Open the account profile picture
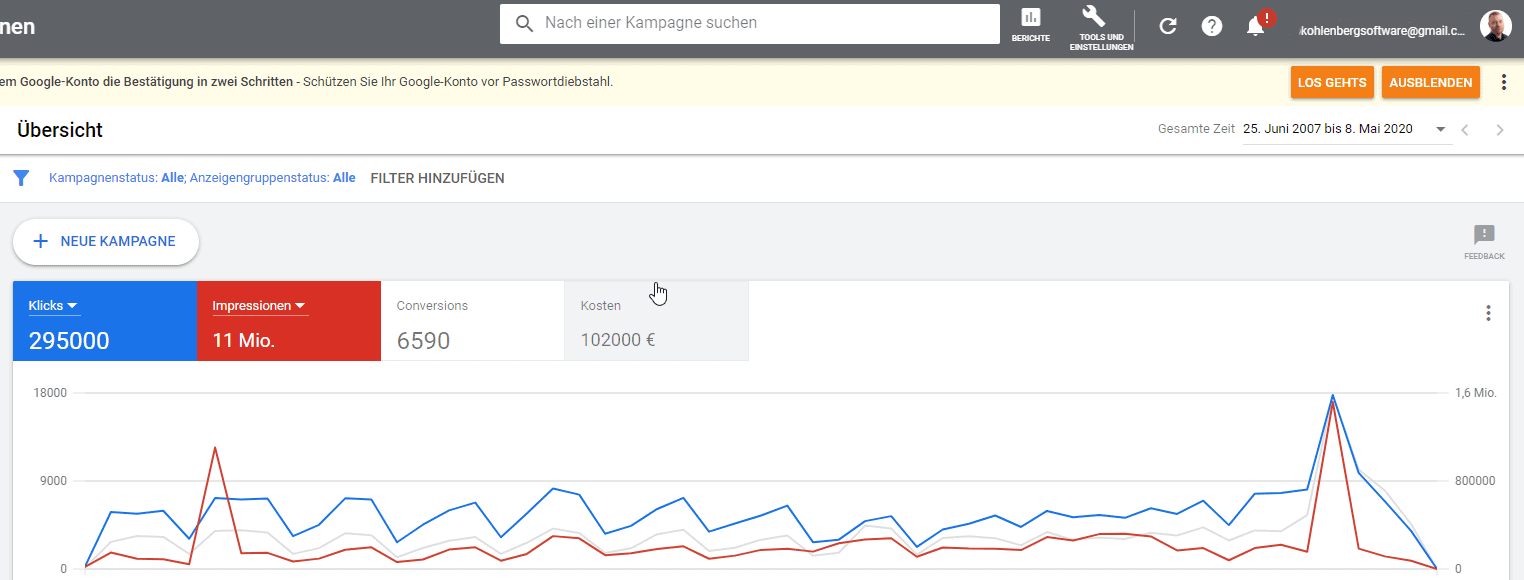The width and height of the screenshot is (1524, 580). [1495, 26]
